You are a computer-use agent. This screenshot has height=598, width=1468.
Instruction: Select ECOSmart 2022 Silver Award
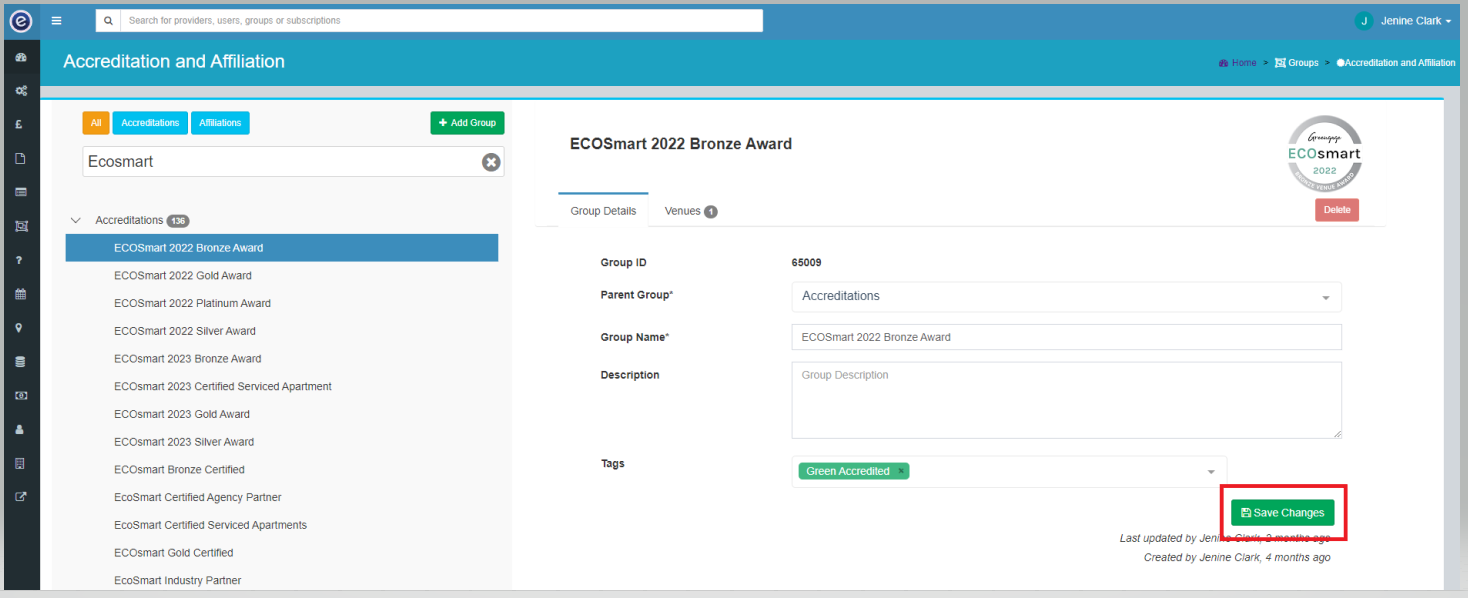tap(185, 331)
